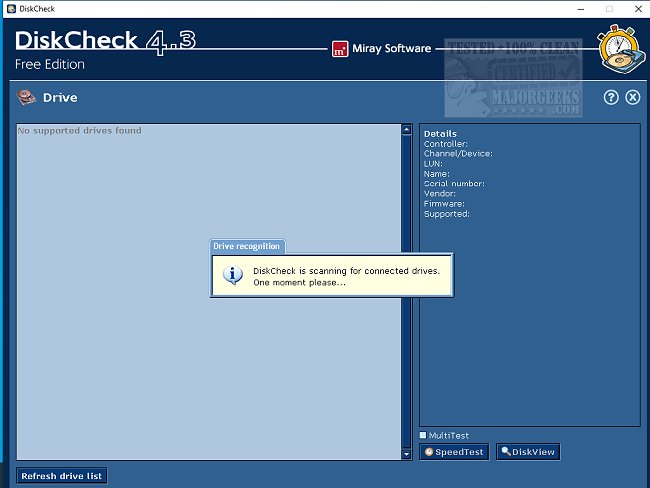Screen dimensions: 650x488
Task: Click the Name: detail label
Action: point(437,174)
